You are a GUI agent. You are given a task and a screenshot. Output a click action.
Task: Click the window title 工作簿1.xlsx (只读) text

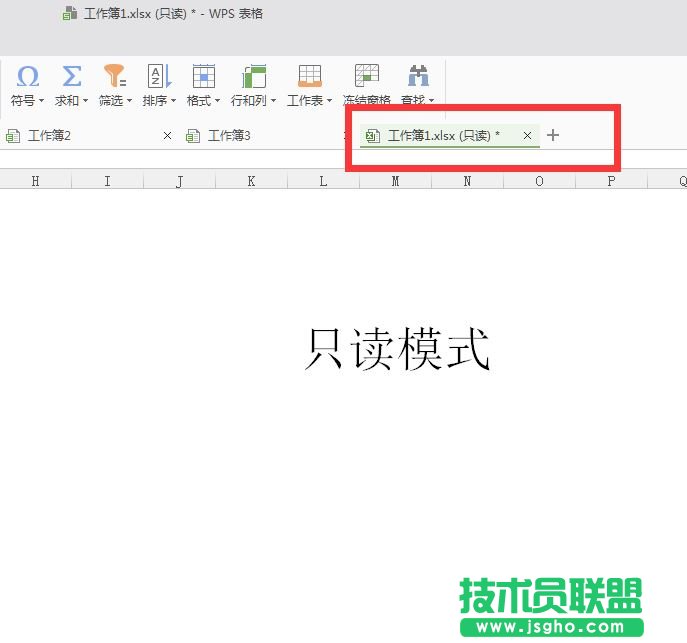pyautogui.click(x=135, y=14)
